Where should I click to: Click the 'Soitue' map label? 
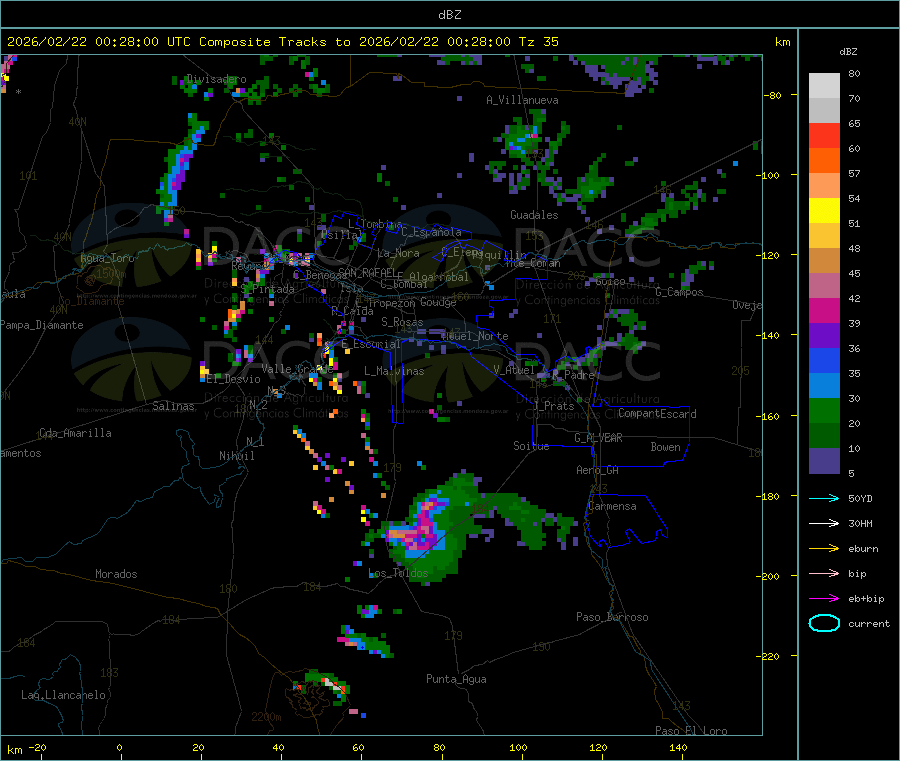point(531,446)
